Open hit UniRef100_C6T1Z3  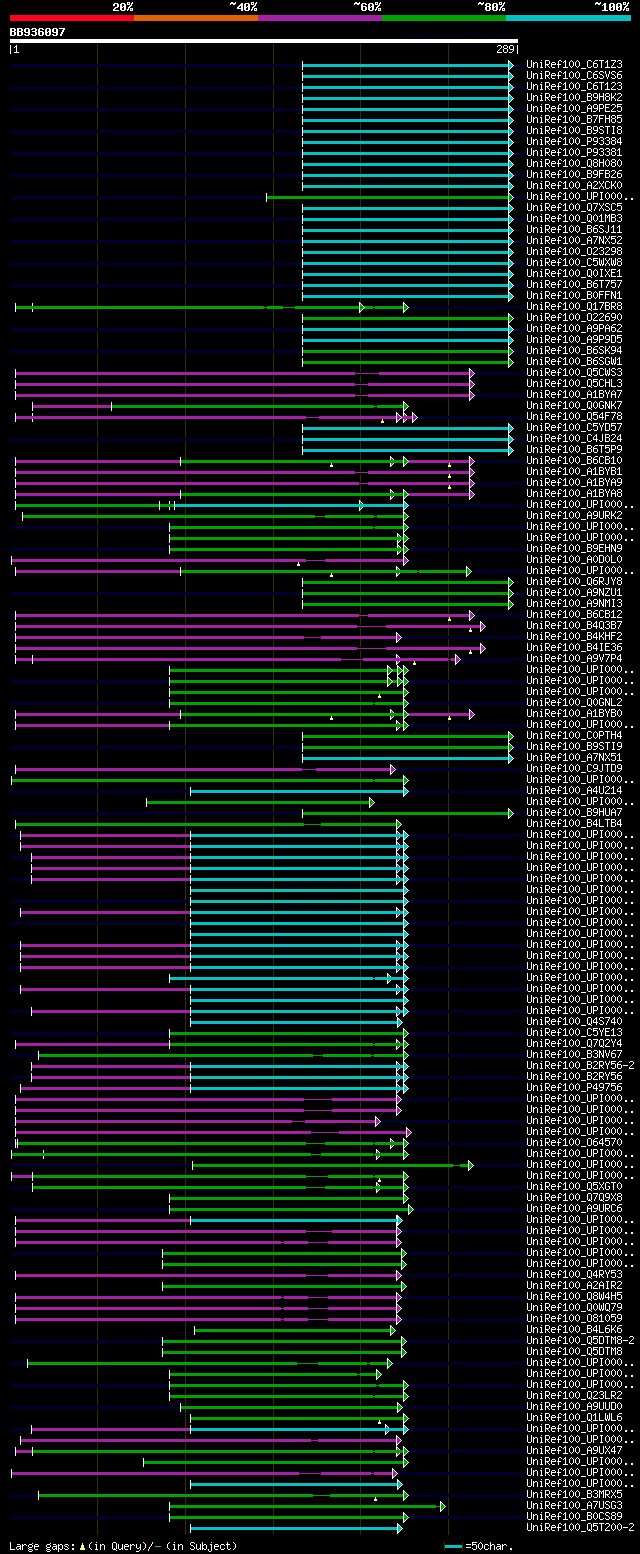(574, 64)
